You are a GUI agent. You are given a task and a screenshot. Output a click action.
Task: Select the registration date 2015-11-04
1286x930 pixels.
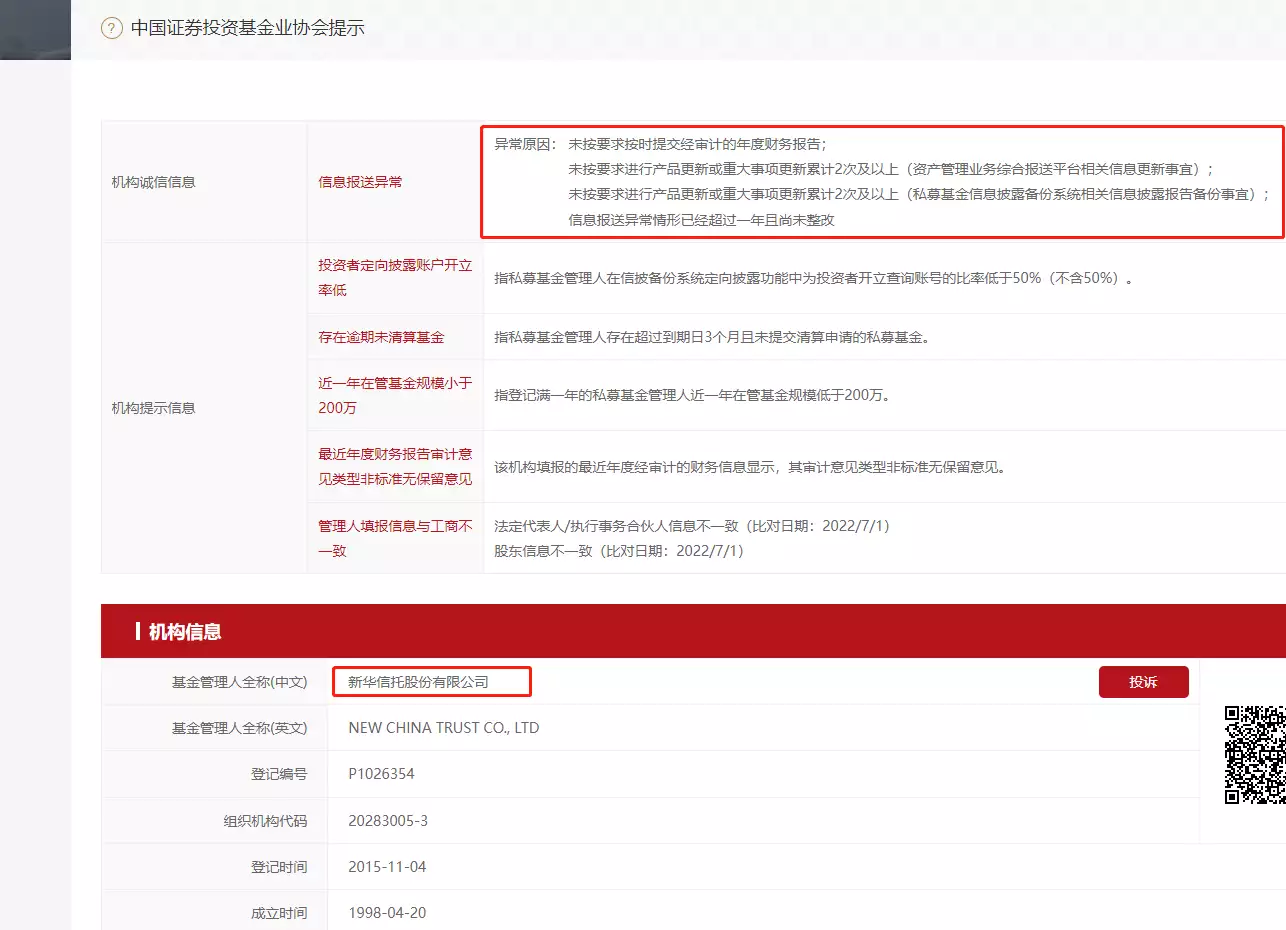click(385, 866)
